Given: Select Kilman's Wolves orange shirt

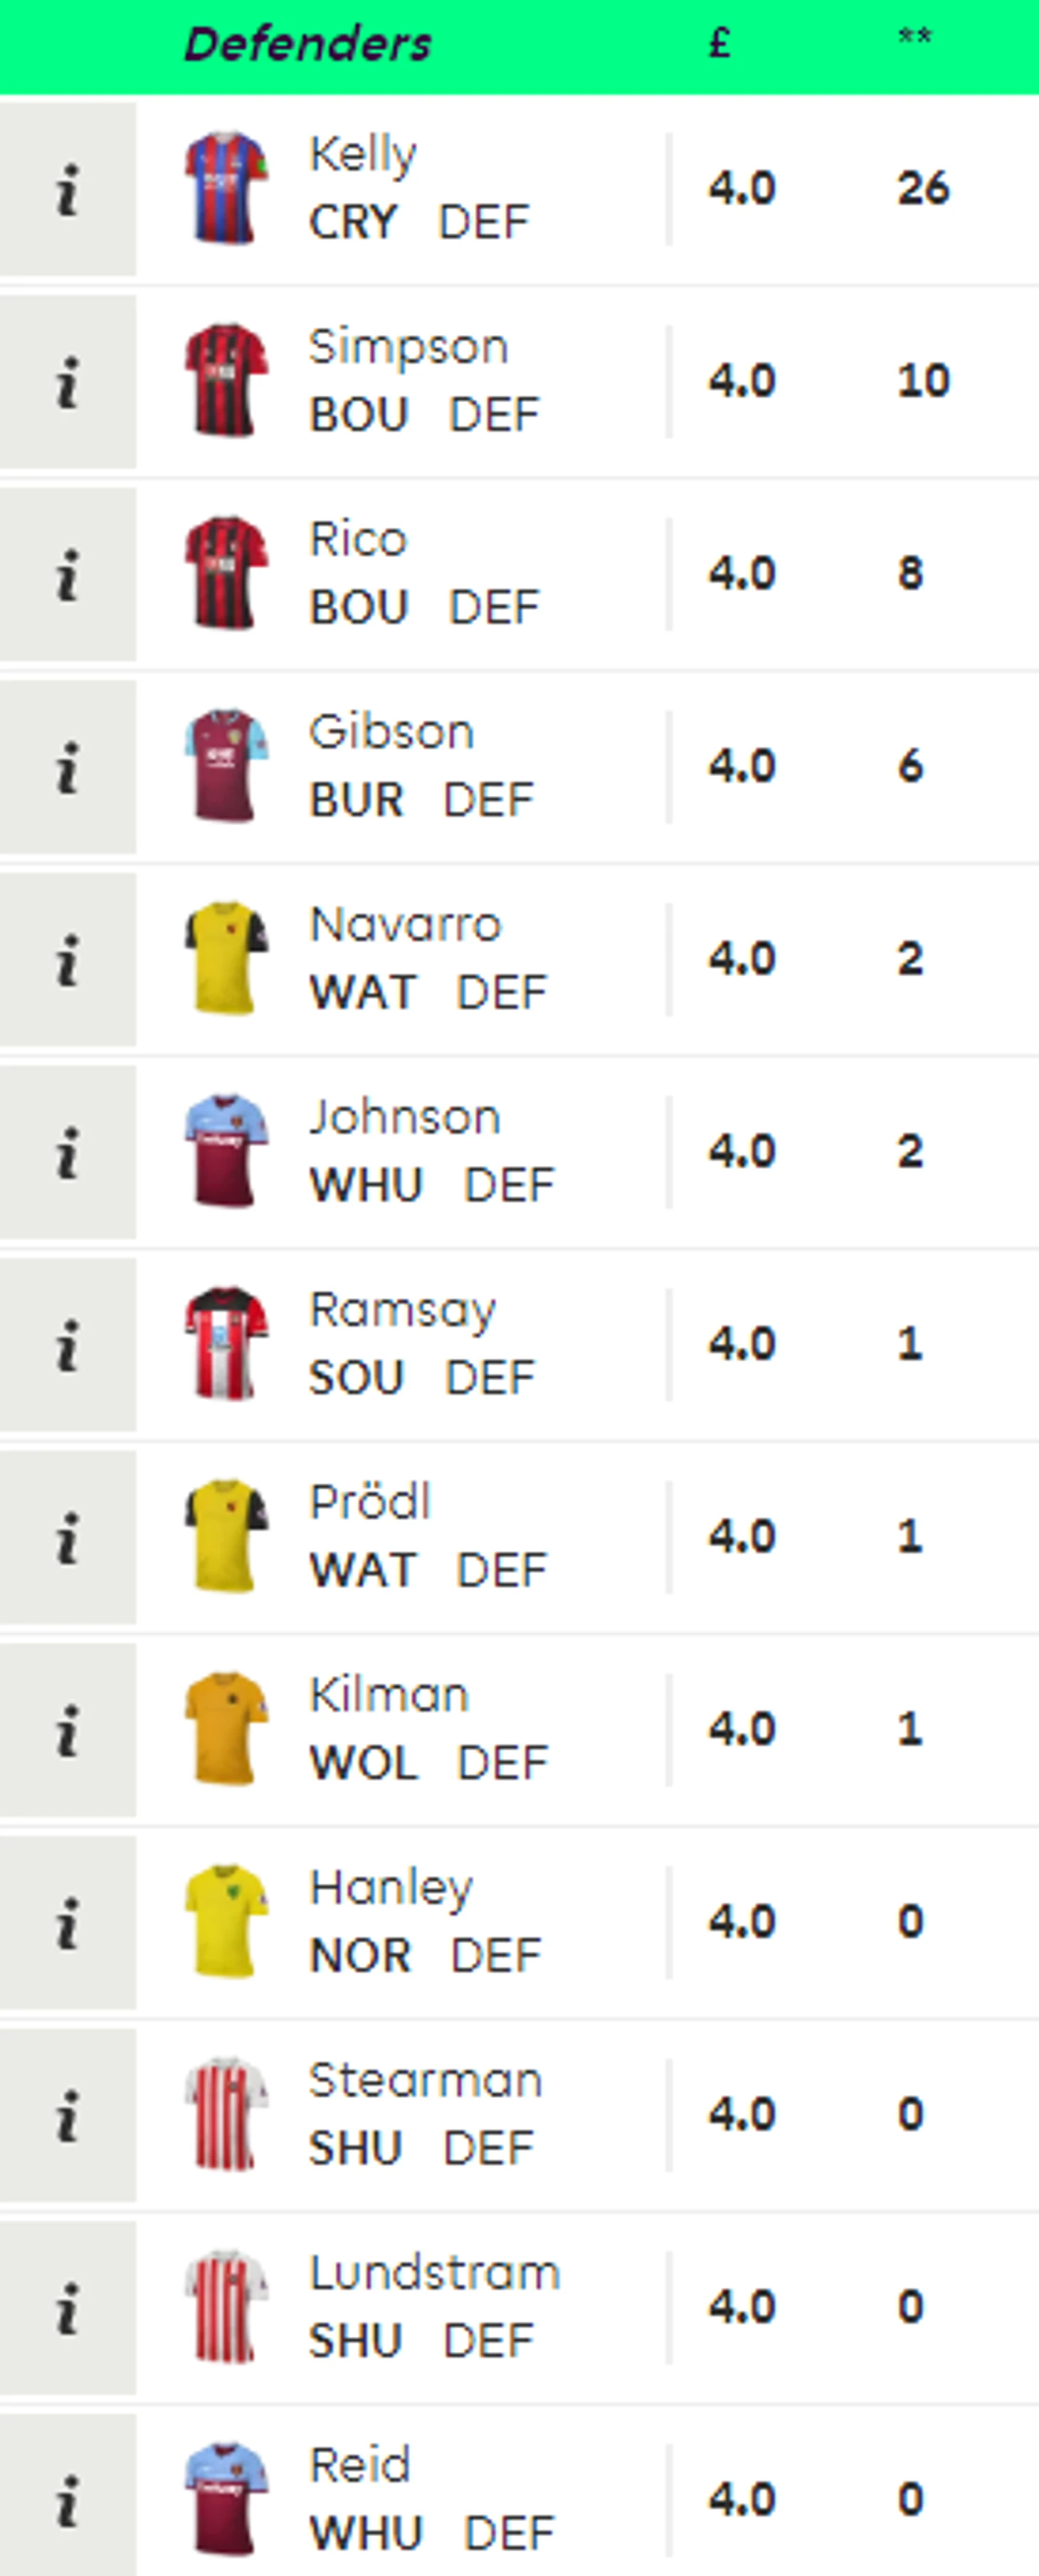Looking at the screenshot, I should point(227,1729).
